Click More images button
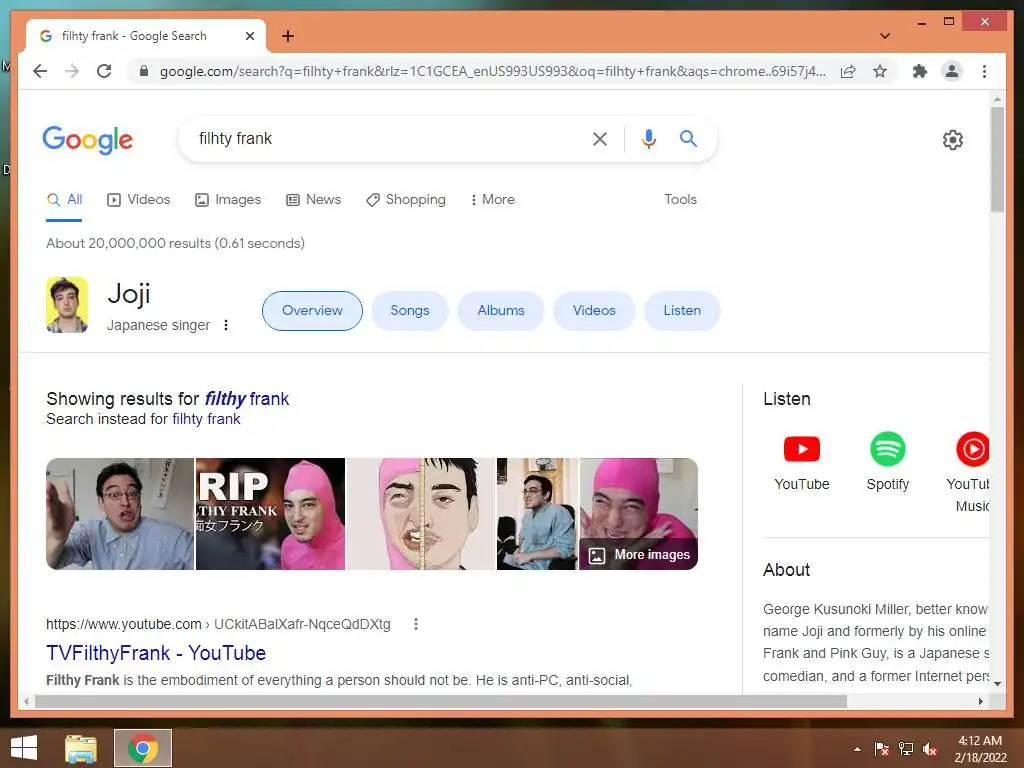Screen dimensions: 1024x768 [x=639, y=554]
